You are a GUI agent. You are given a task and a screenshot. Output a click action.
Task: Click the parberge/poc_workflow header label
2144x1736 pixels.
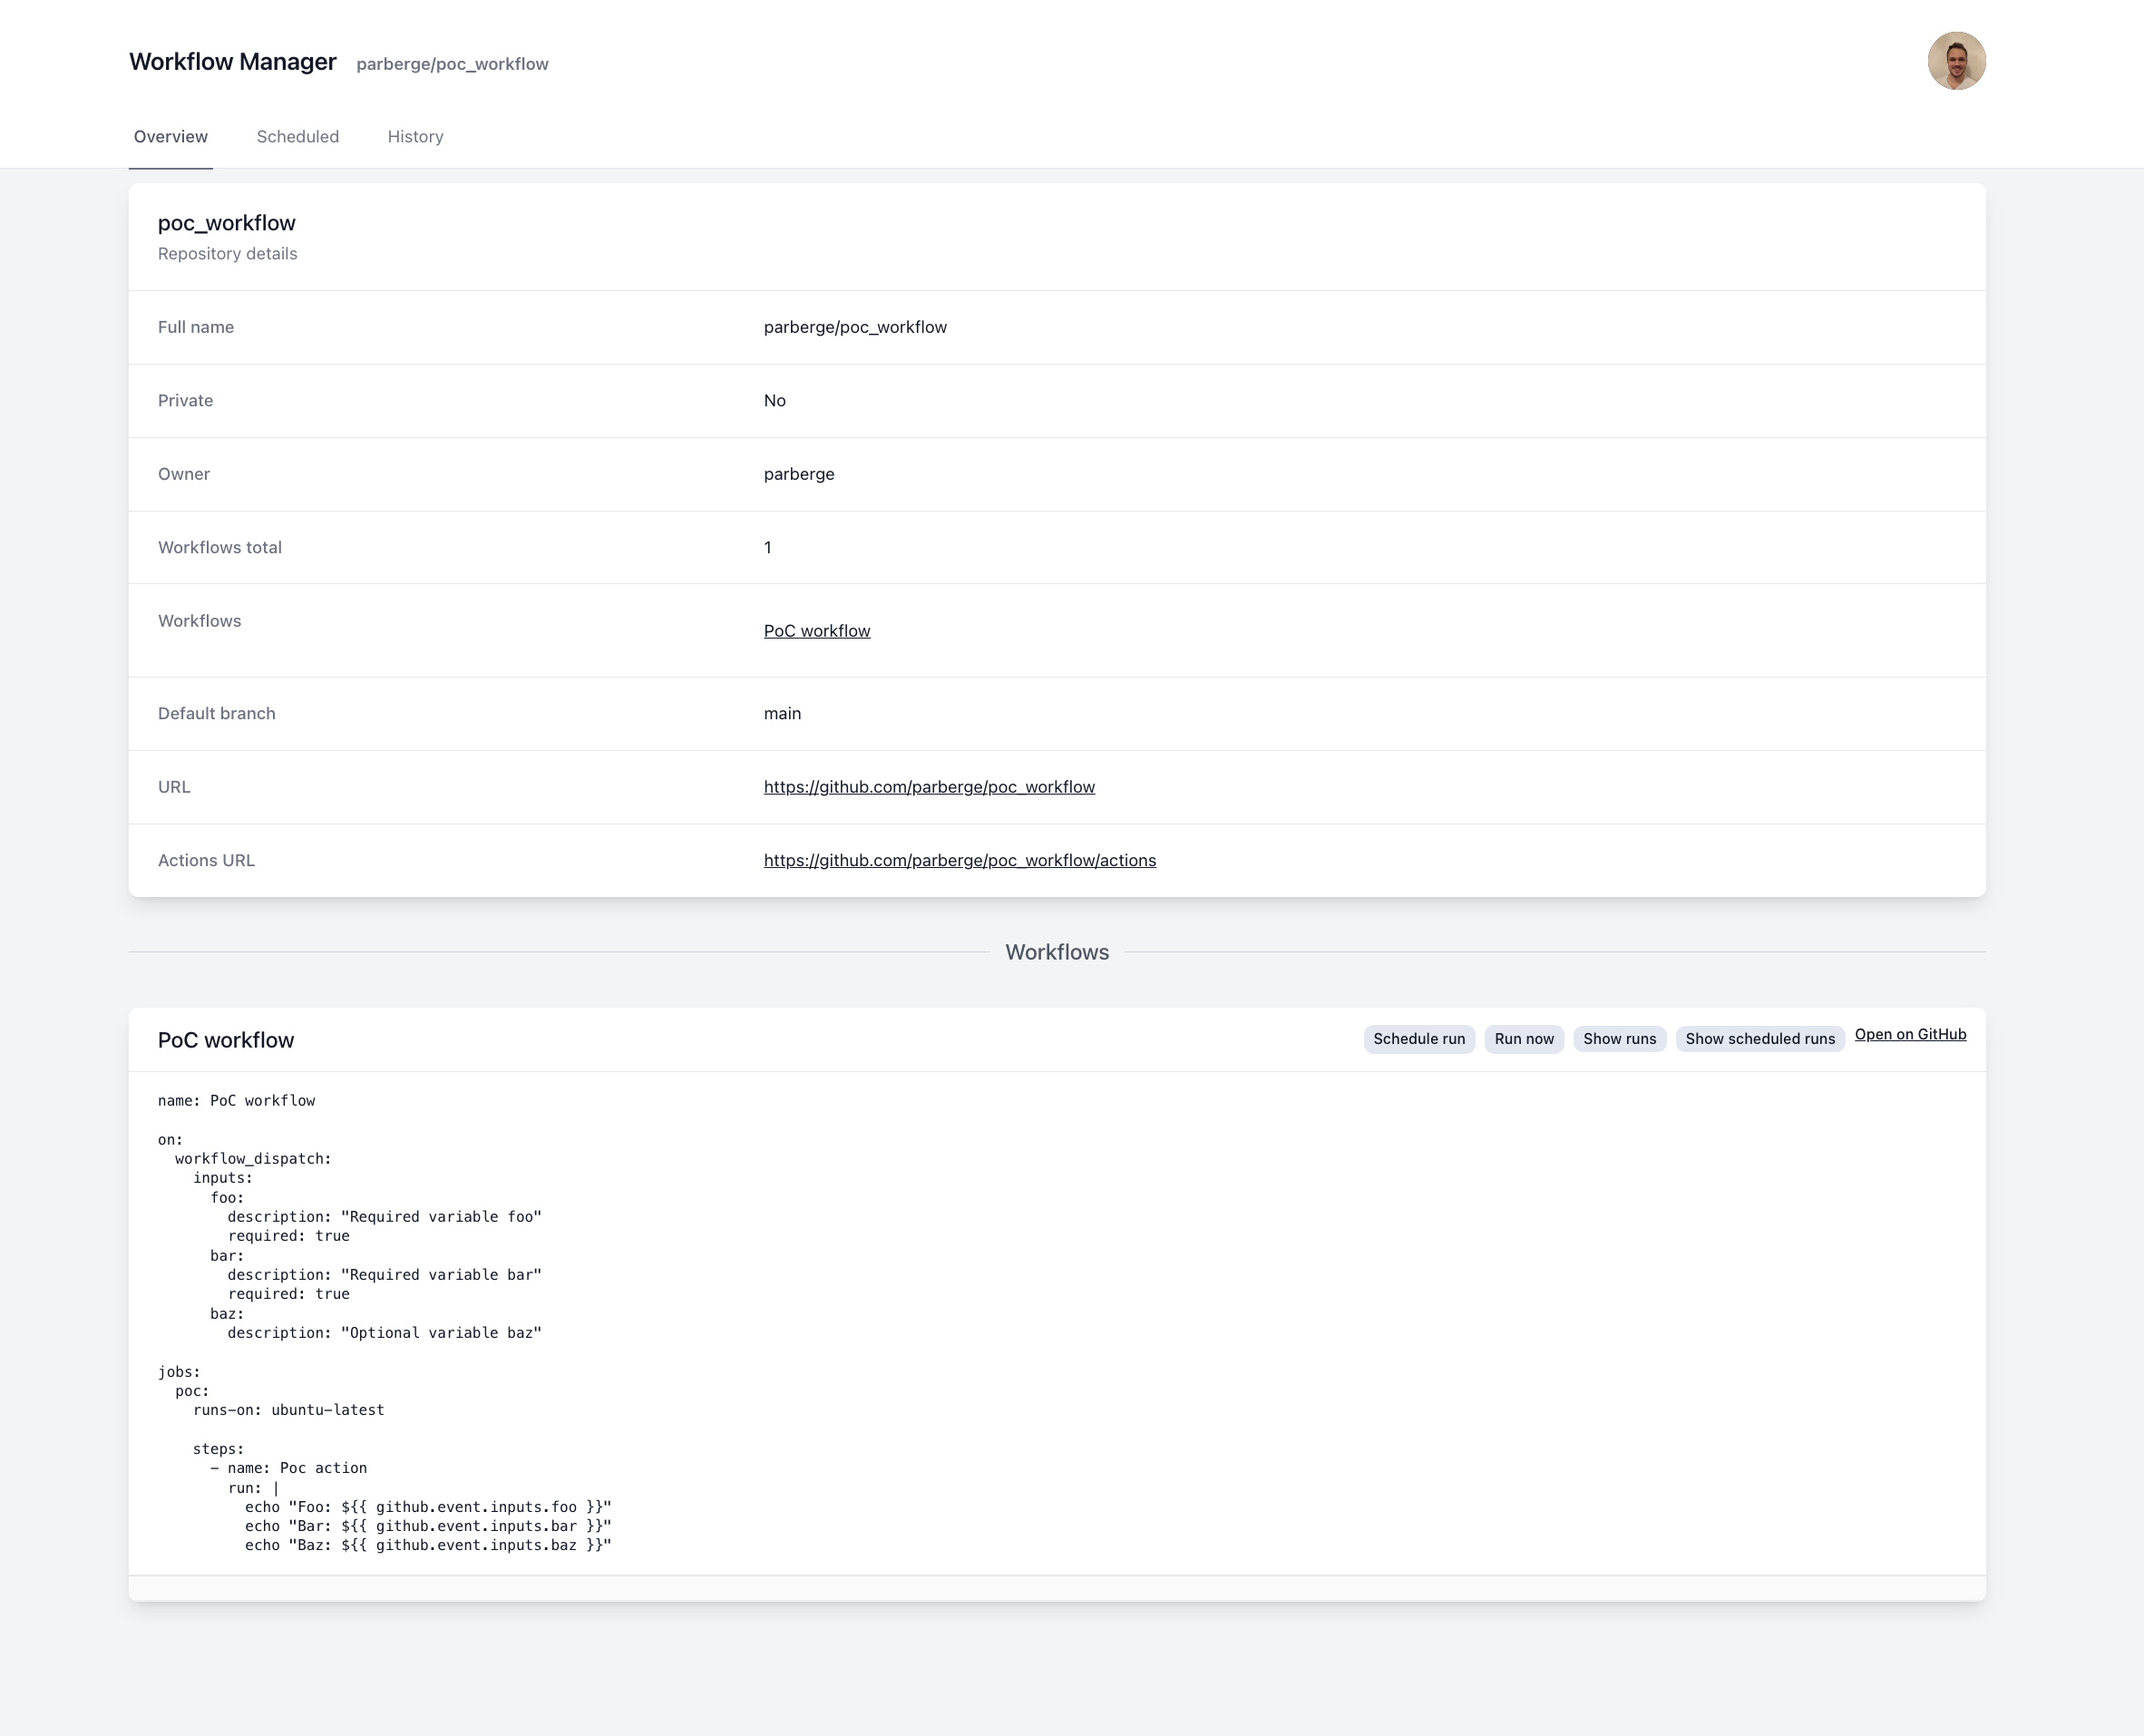coord(452,63)
